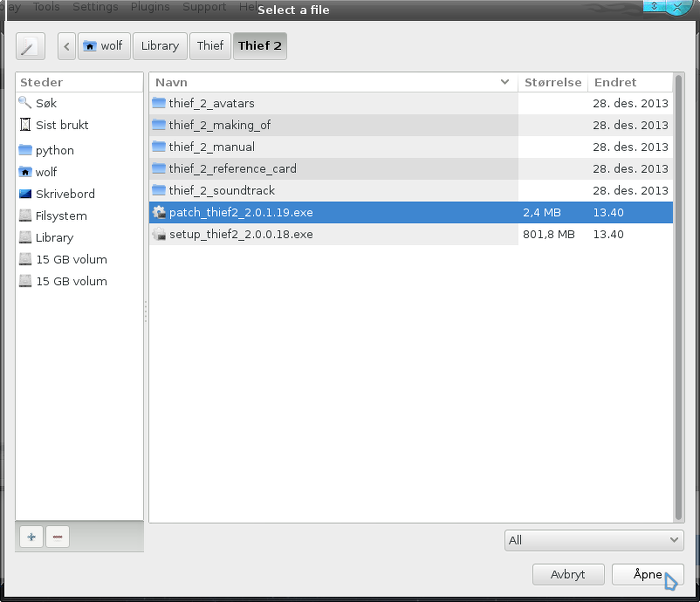
Task: Remove a bookmark with the minus button
Action: pos(58,537)
